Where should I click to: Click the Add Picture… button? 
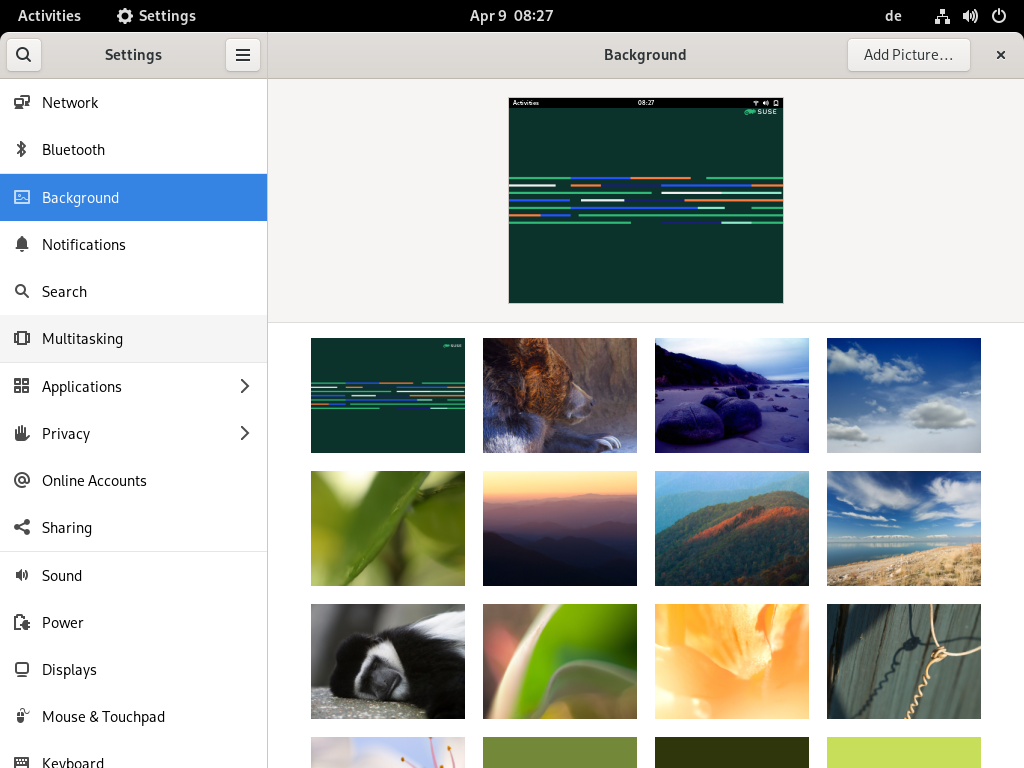908,55
